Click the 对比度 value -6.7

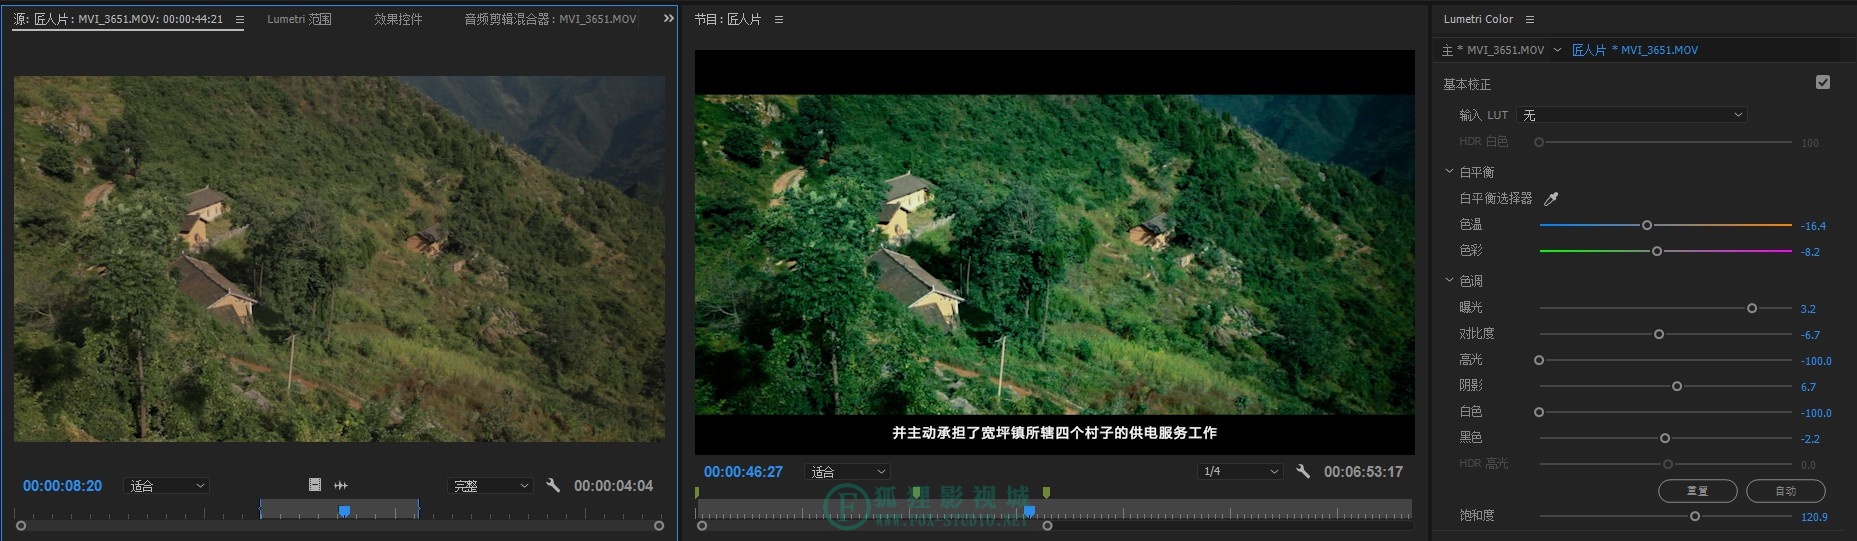(x=1810, y=335)
